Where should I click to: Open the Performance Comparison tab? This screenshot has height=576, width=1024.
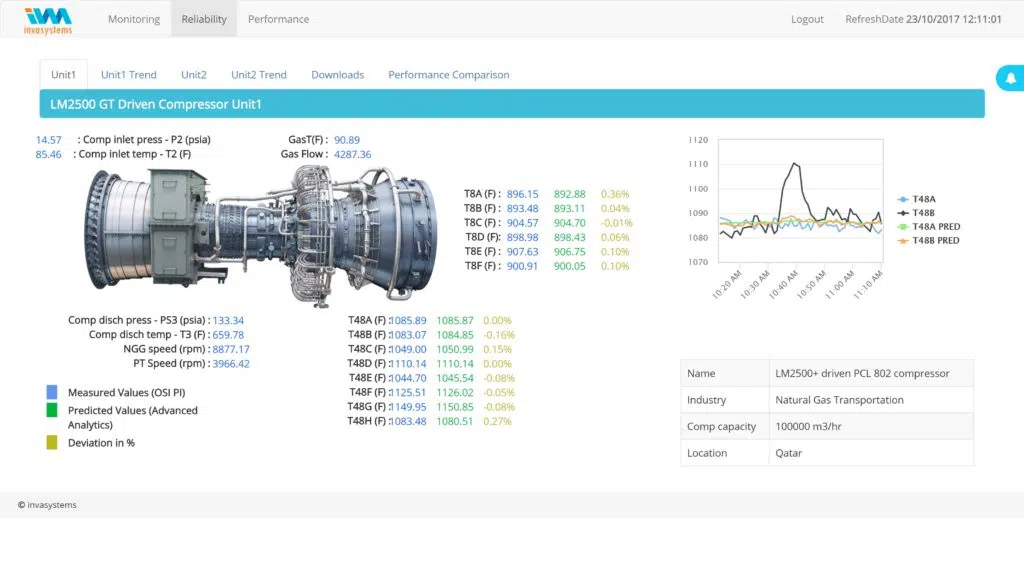tap(449, 74)
